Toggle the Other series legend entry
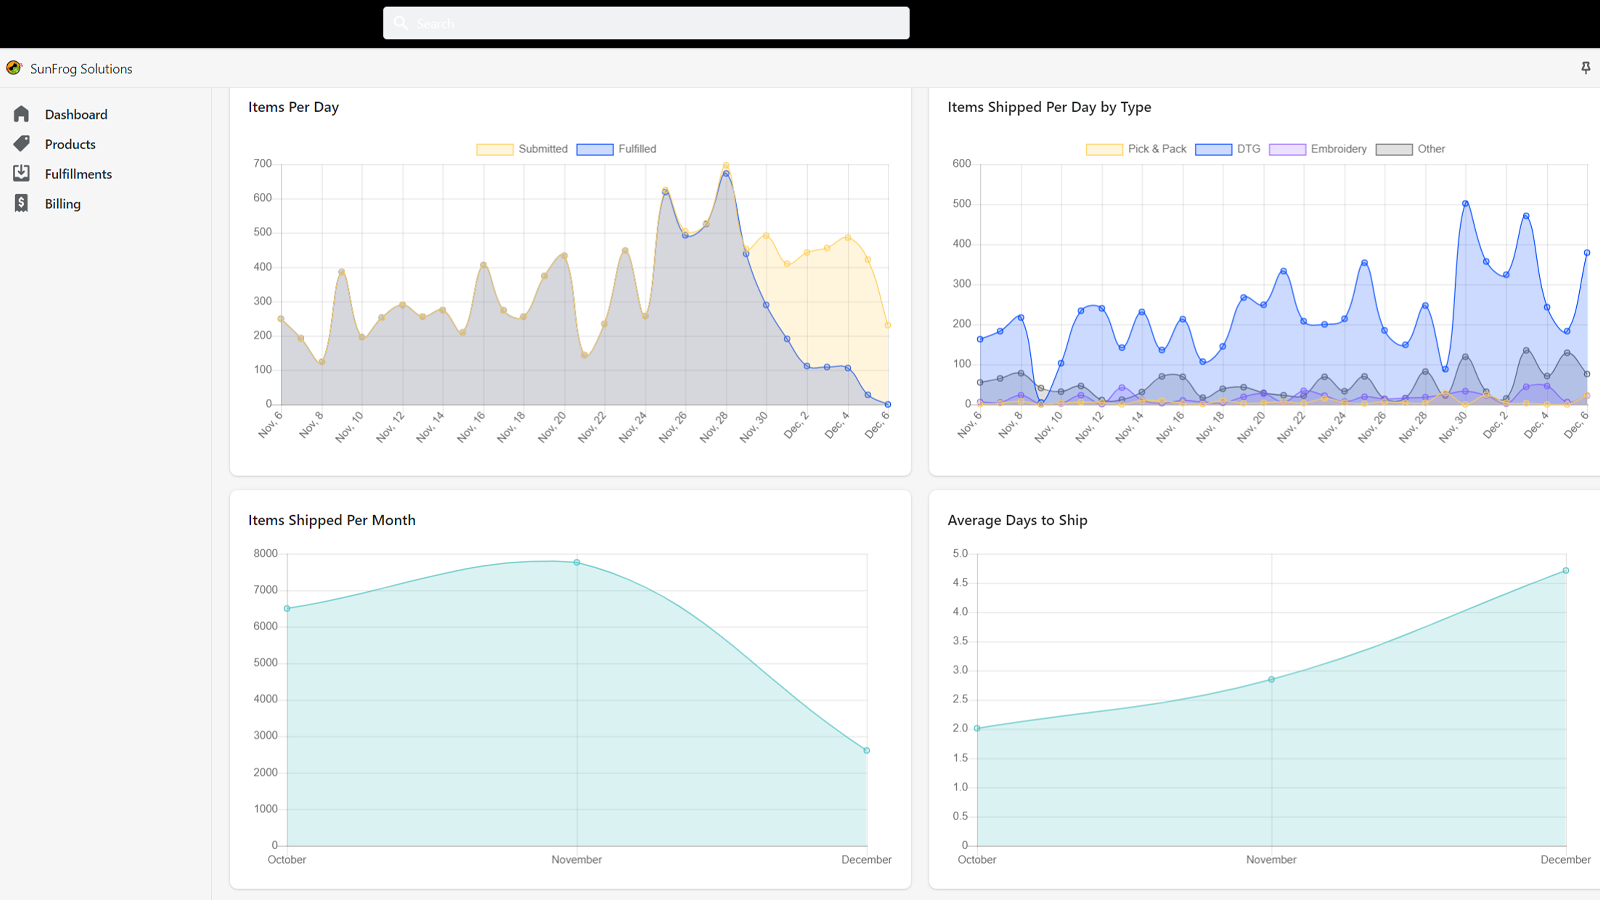The image size is (1600, 900). coord(1412,148)
